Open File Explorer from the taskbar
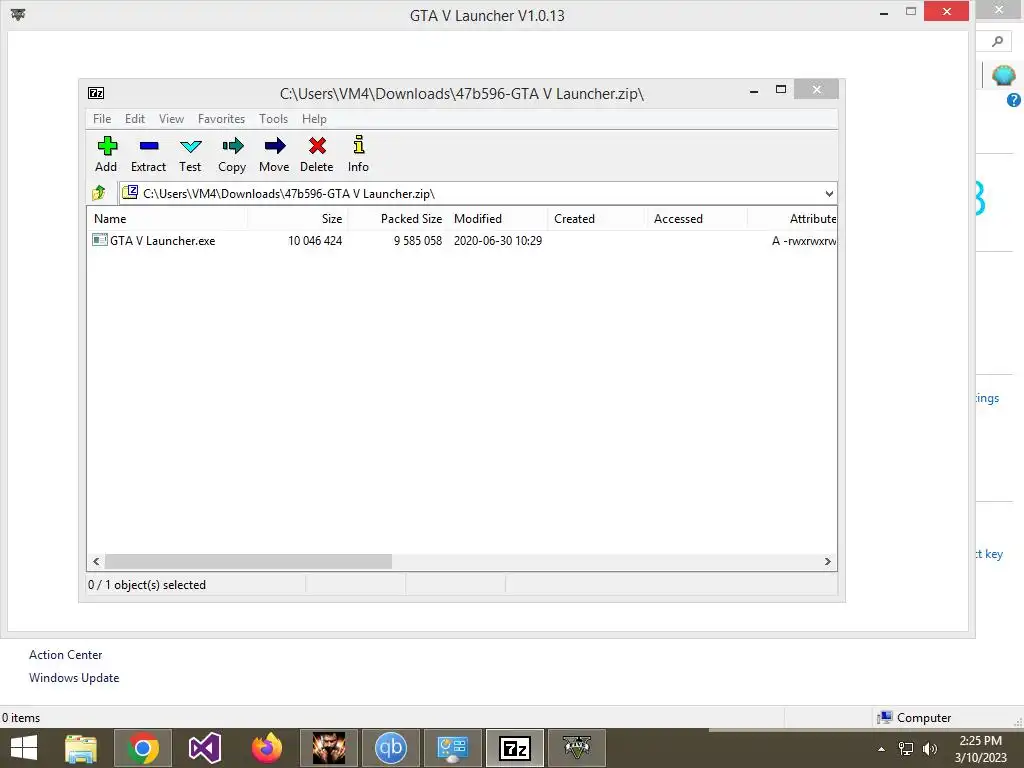The height and width of the screenshot is (768, 1024). pos(81,748)
